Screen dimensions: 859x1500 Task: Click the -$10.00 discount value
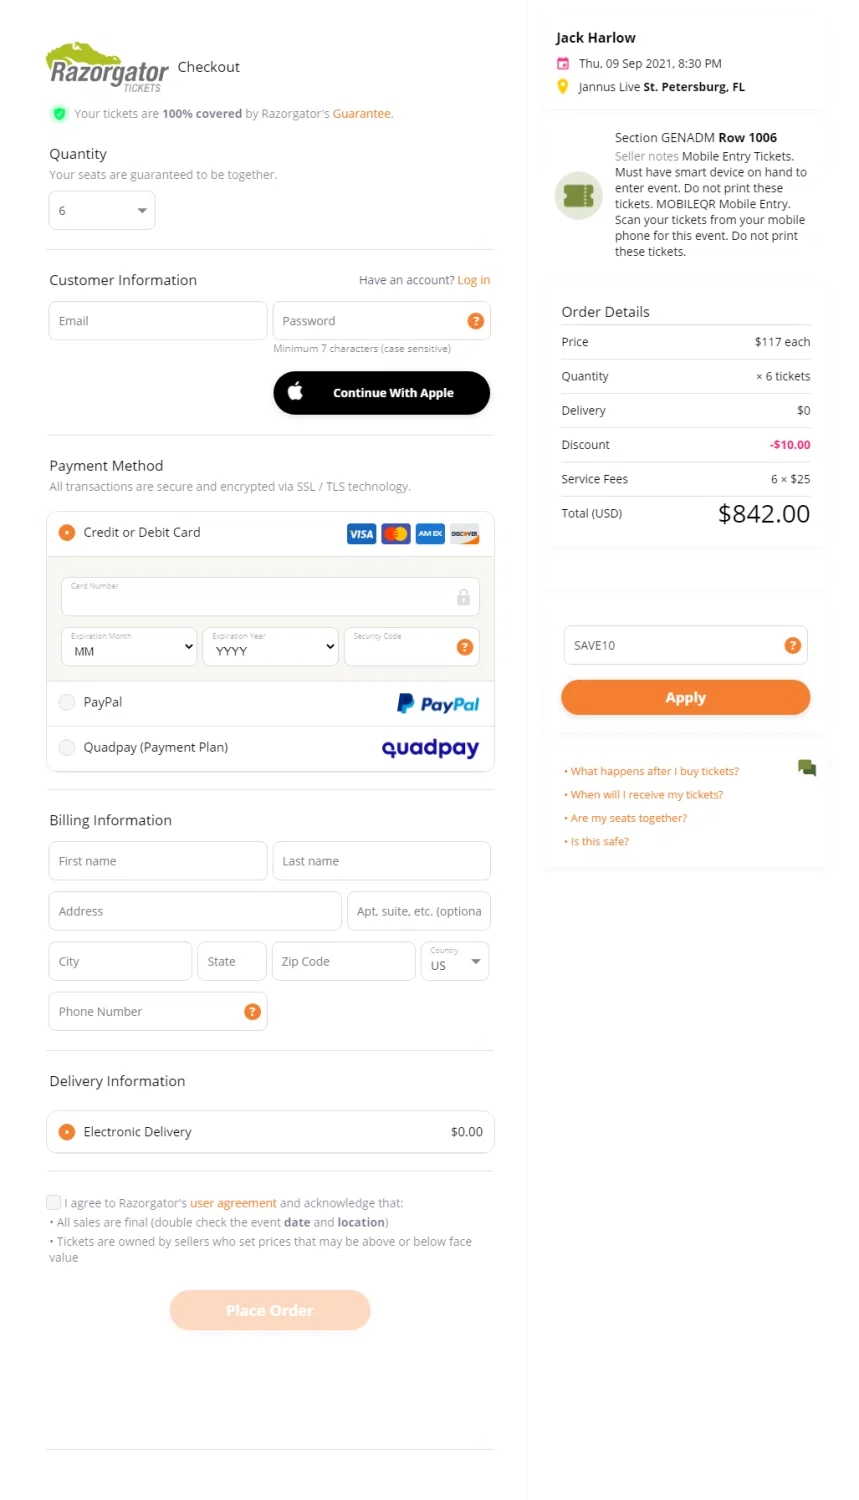tap(790, 445)
